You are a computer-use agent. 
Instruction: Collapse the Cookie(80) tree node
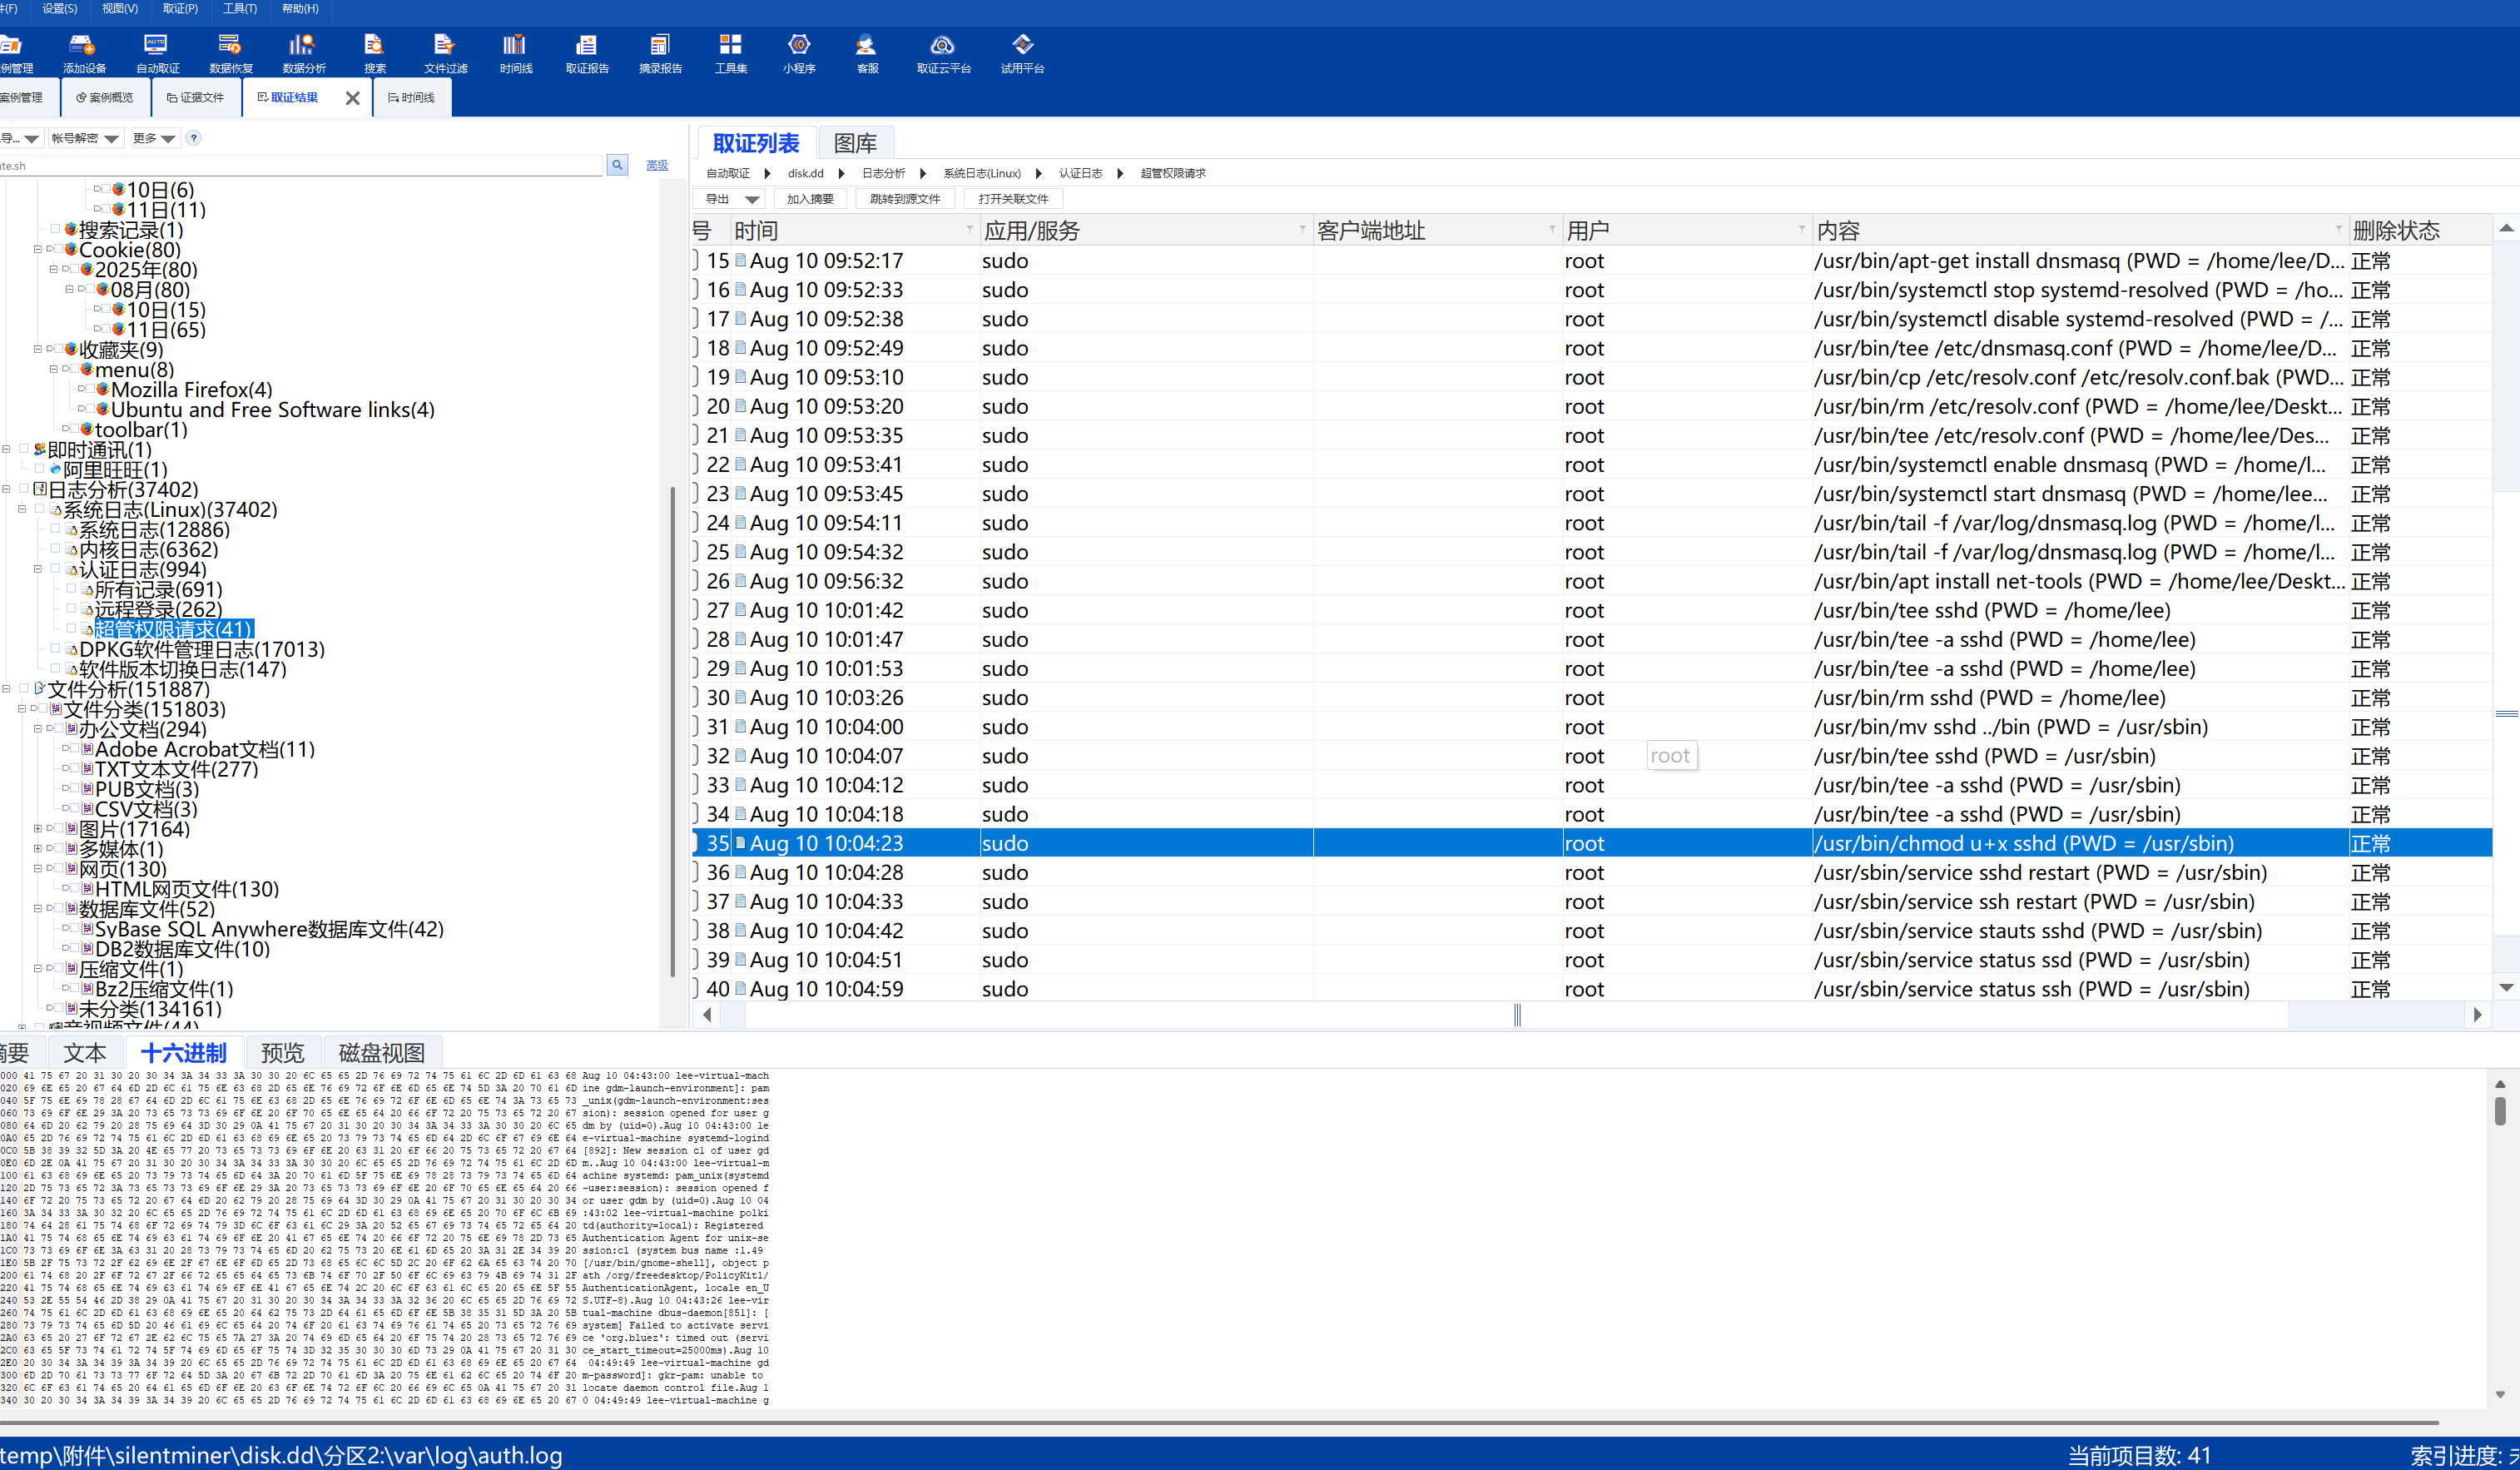[38, 249]
